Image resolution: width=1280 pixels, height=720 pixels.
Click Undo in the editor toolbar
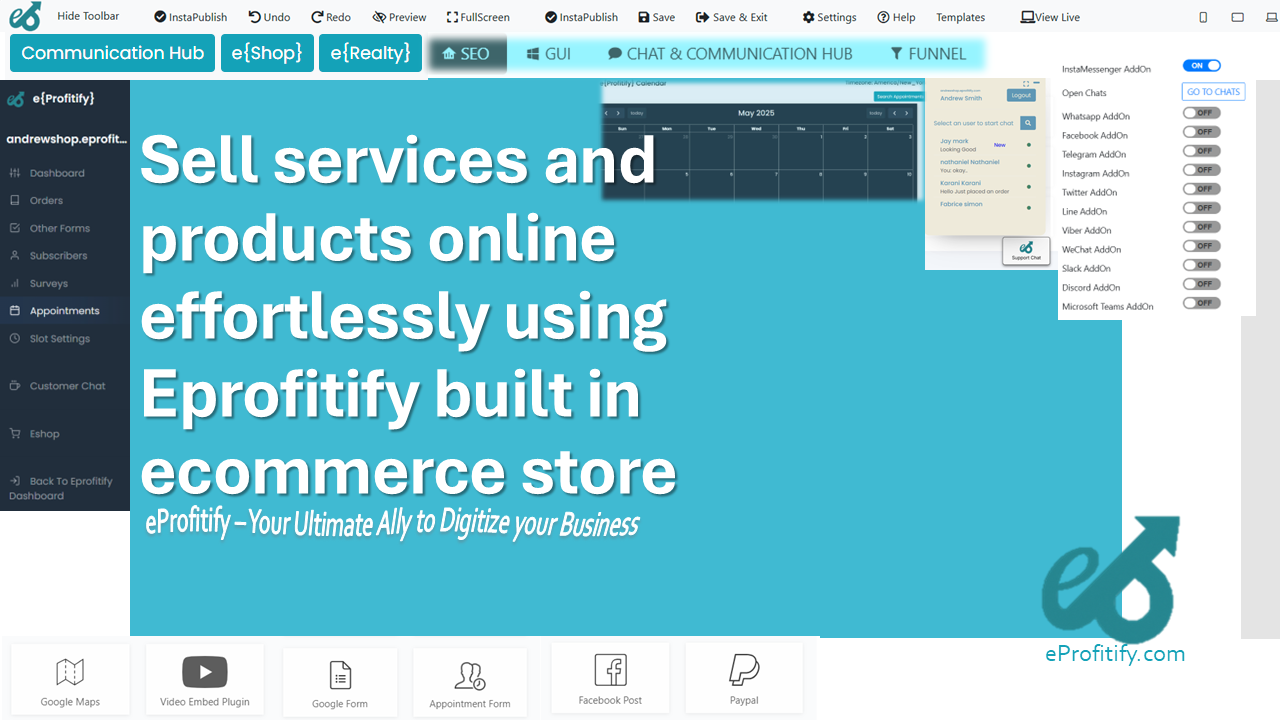(x=269, y=17)
